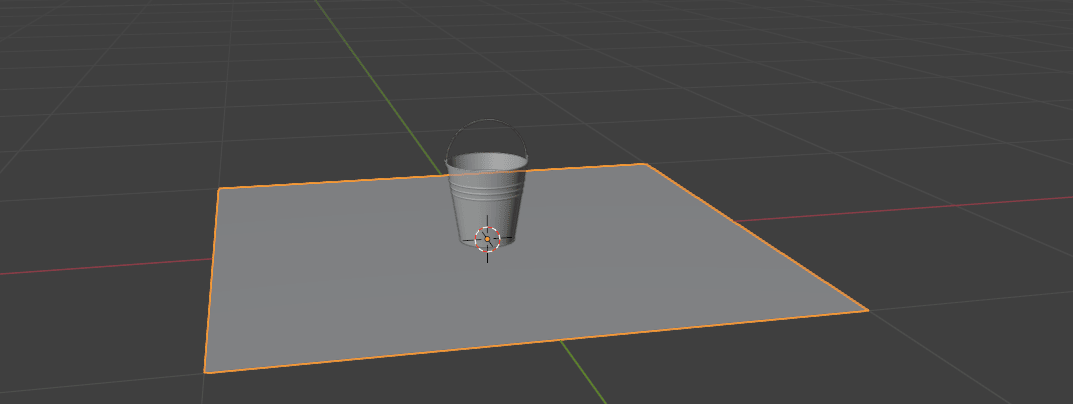Click the plane's far-left back corner

click(219, 189)
